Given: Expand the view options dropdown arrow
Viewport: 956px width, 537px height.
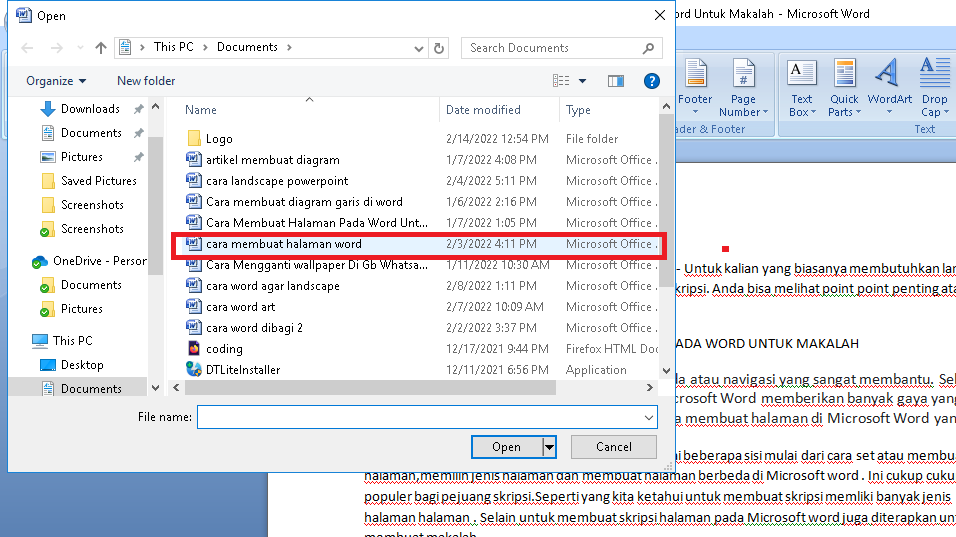Looking at the screenshot, I should pos(583,81).
